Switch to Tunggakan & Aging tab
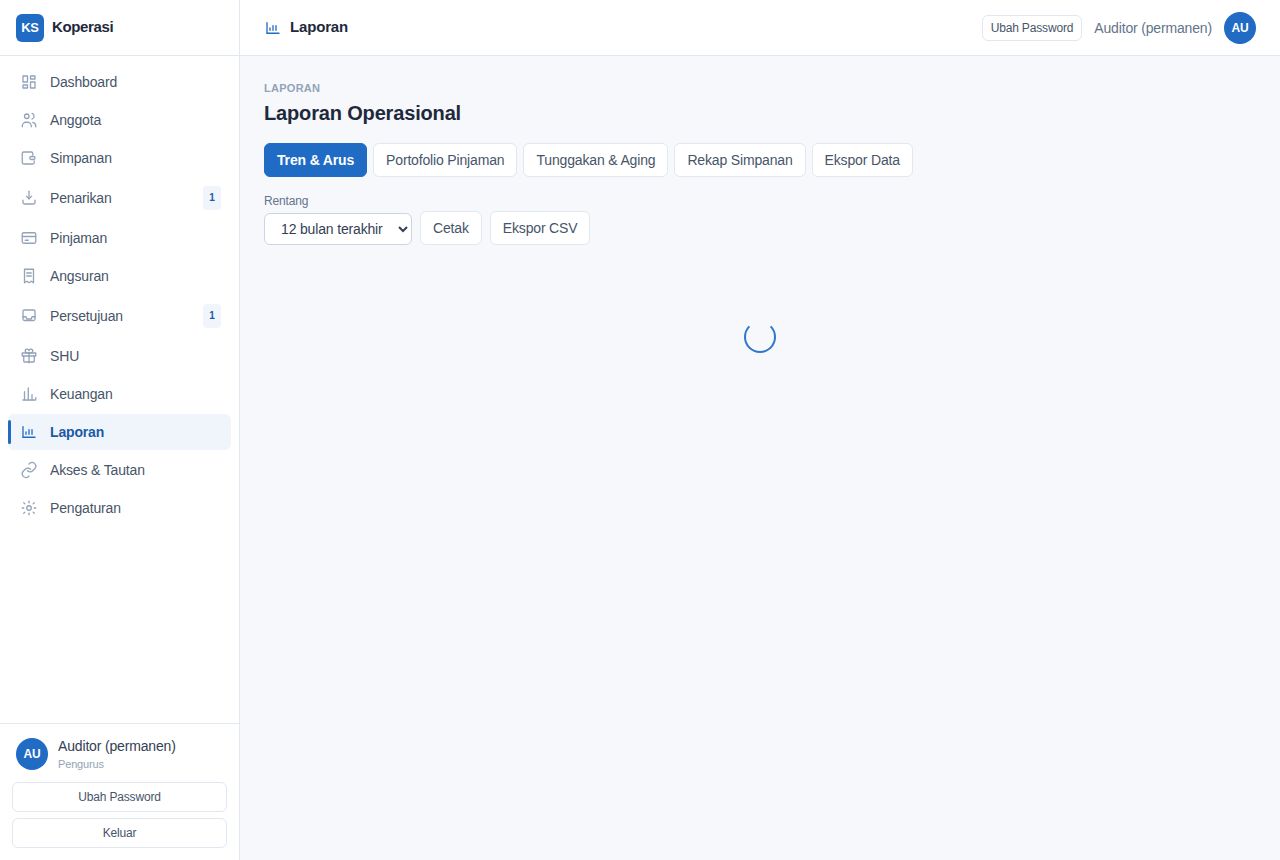1280x860 pixels. [x=595, y=160]
